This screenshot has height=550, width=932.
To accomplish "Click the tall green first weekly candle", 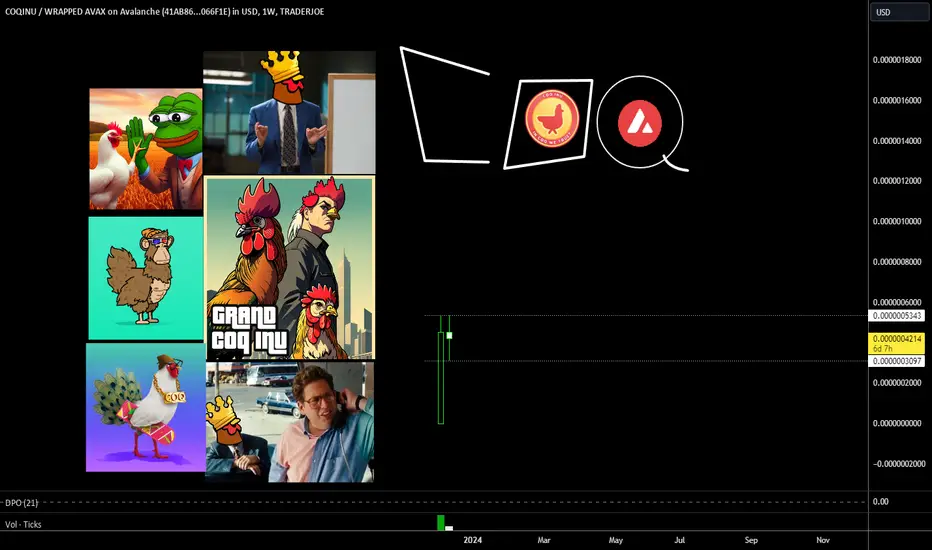I will [x=441, y=377].
